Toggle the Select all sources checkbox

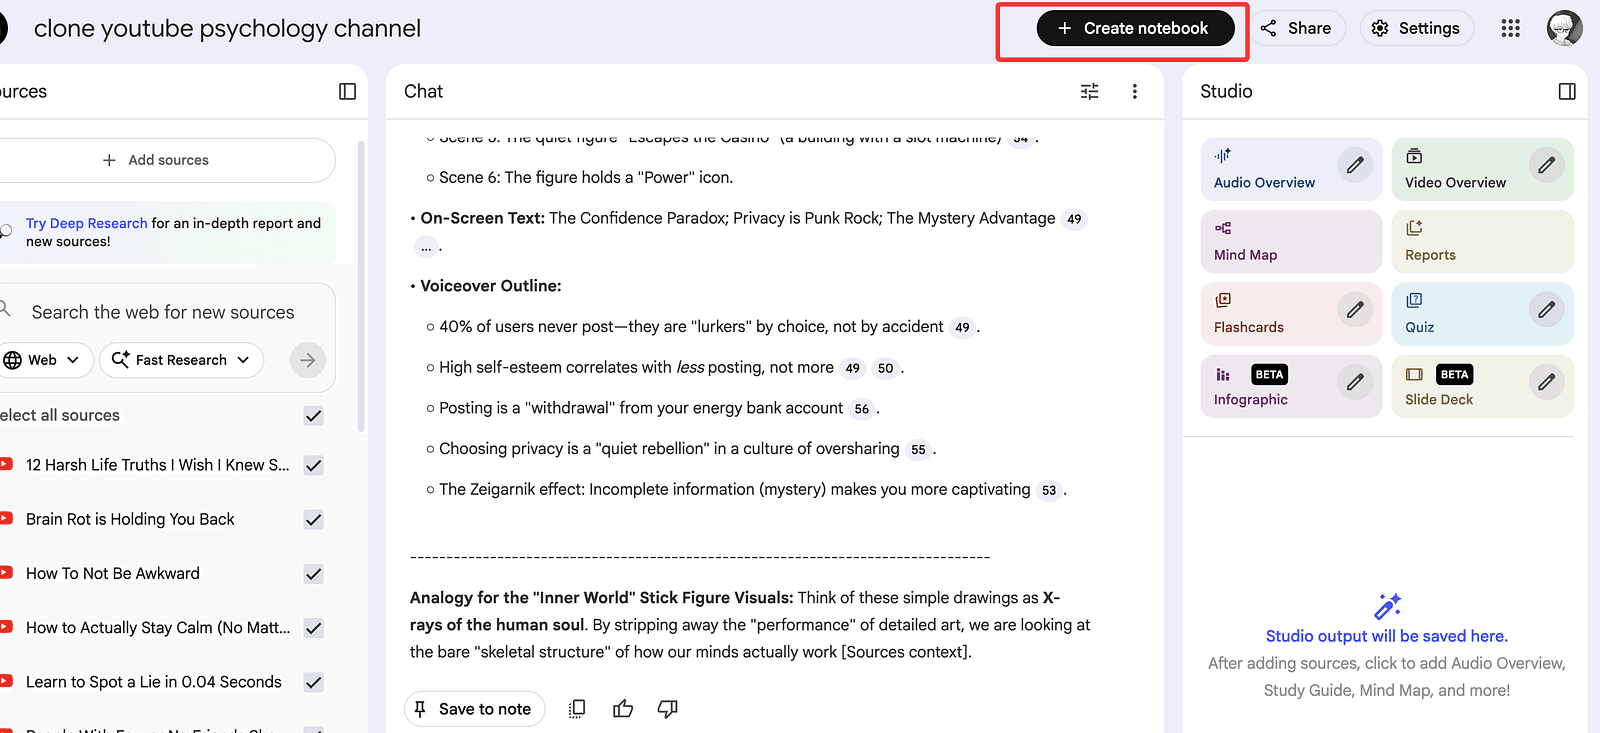(x=313, y=416)
